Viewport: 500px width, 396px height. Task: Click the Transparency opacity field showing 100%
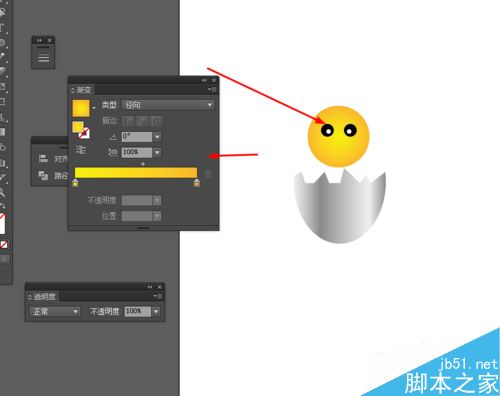coord(138,312)
